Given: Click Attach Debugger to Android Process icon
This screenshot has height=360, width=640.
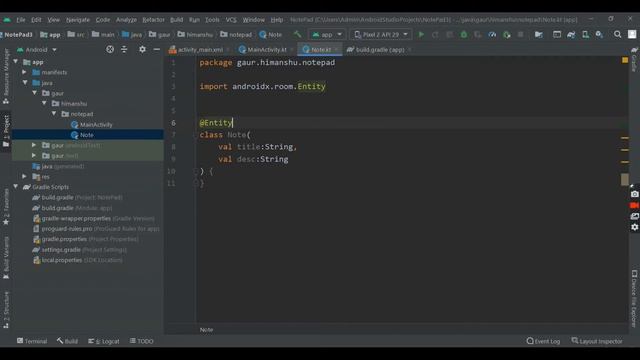Looking at the screenshot, I should tap(507, 35).
